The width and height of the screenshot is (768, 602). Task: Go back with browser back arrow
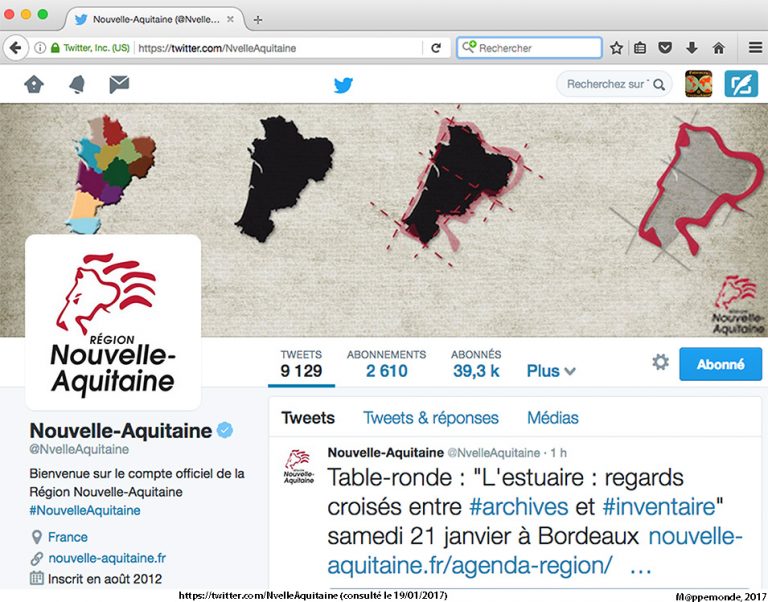tap(16, 48)
